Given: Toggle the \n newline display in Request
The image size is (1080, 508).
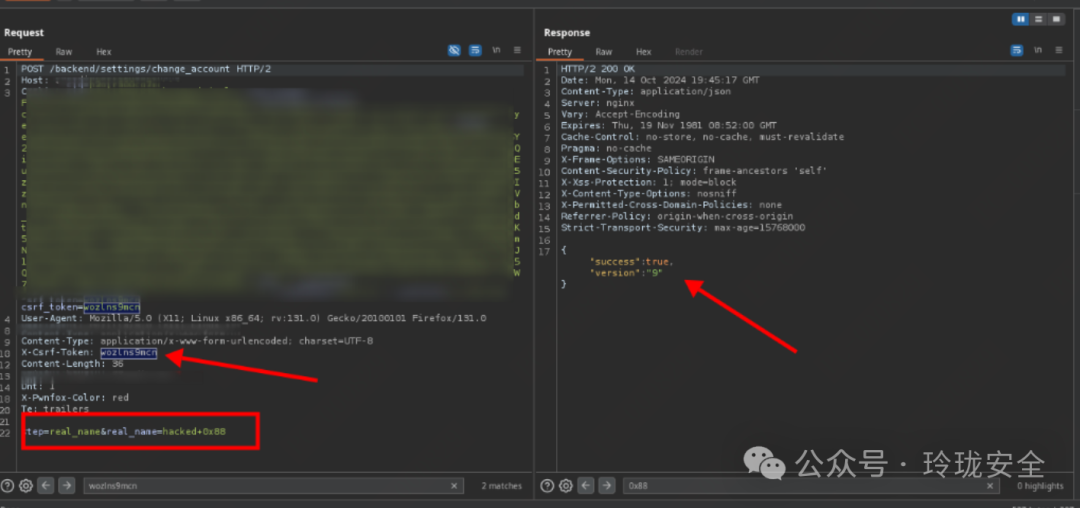Looking at the screenshot, I should click(496, 50).
